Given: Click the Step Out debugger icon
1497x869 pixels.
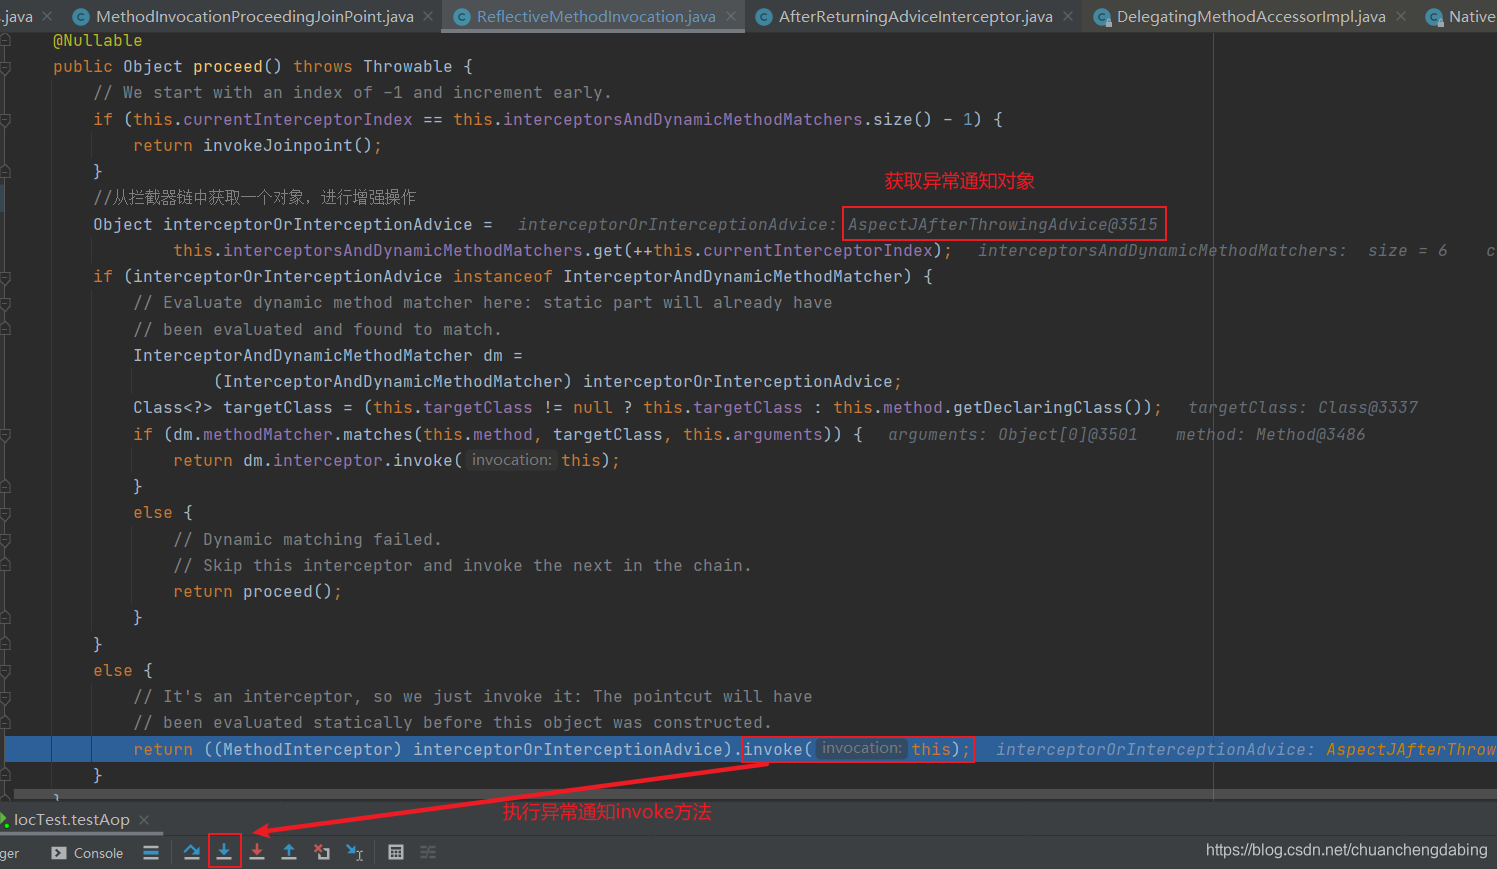Looking at the screenshot, I should tap(289, 852).
